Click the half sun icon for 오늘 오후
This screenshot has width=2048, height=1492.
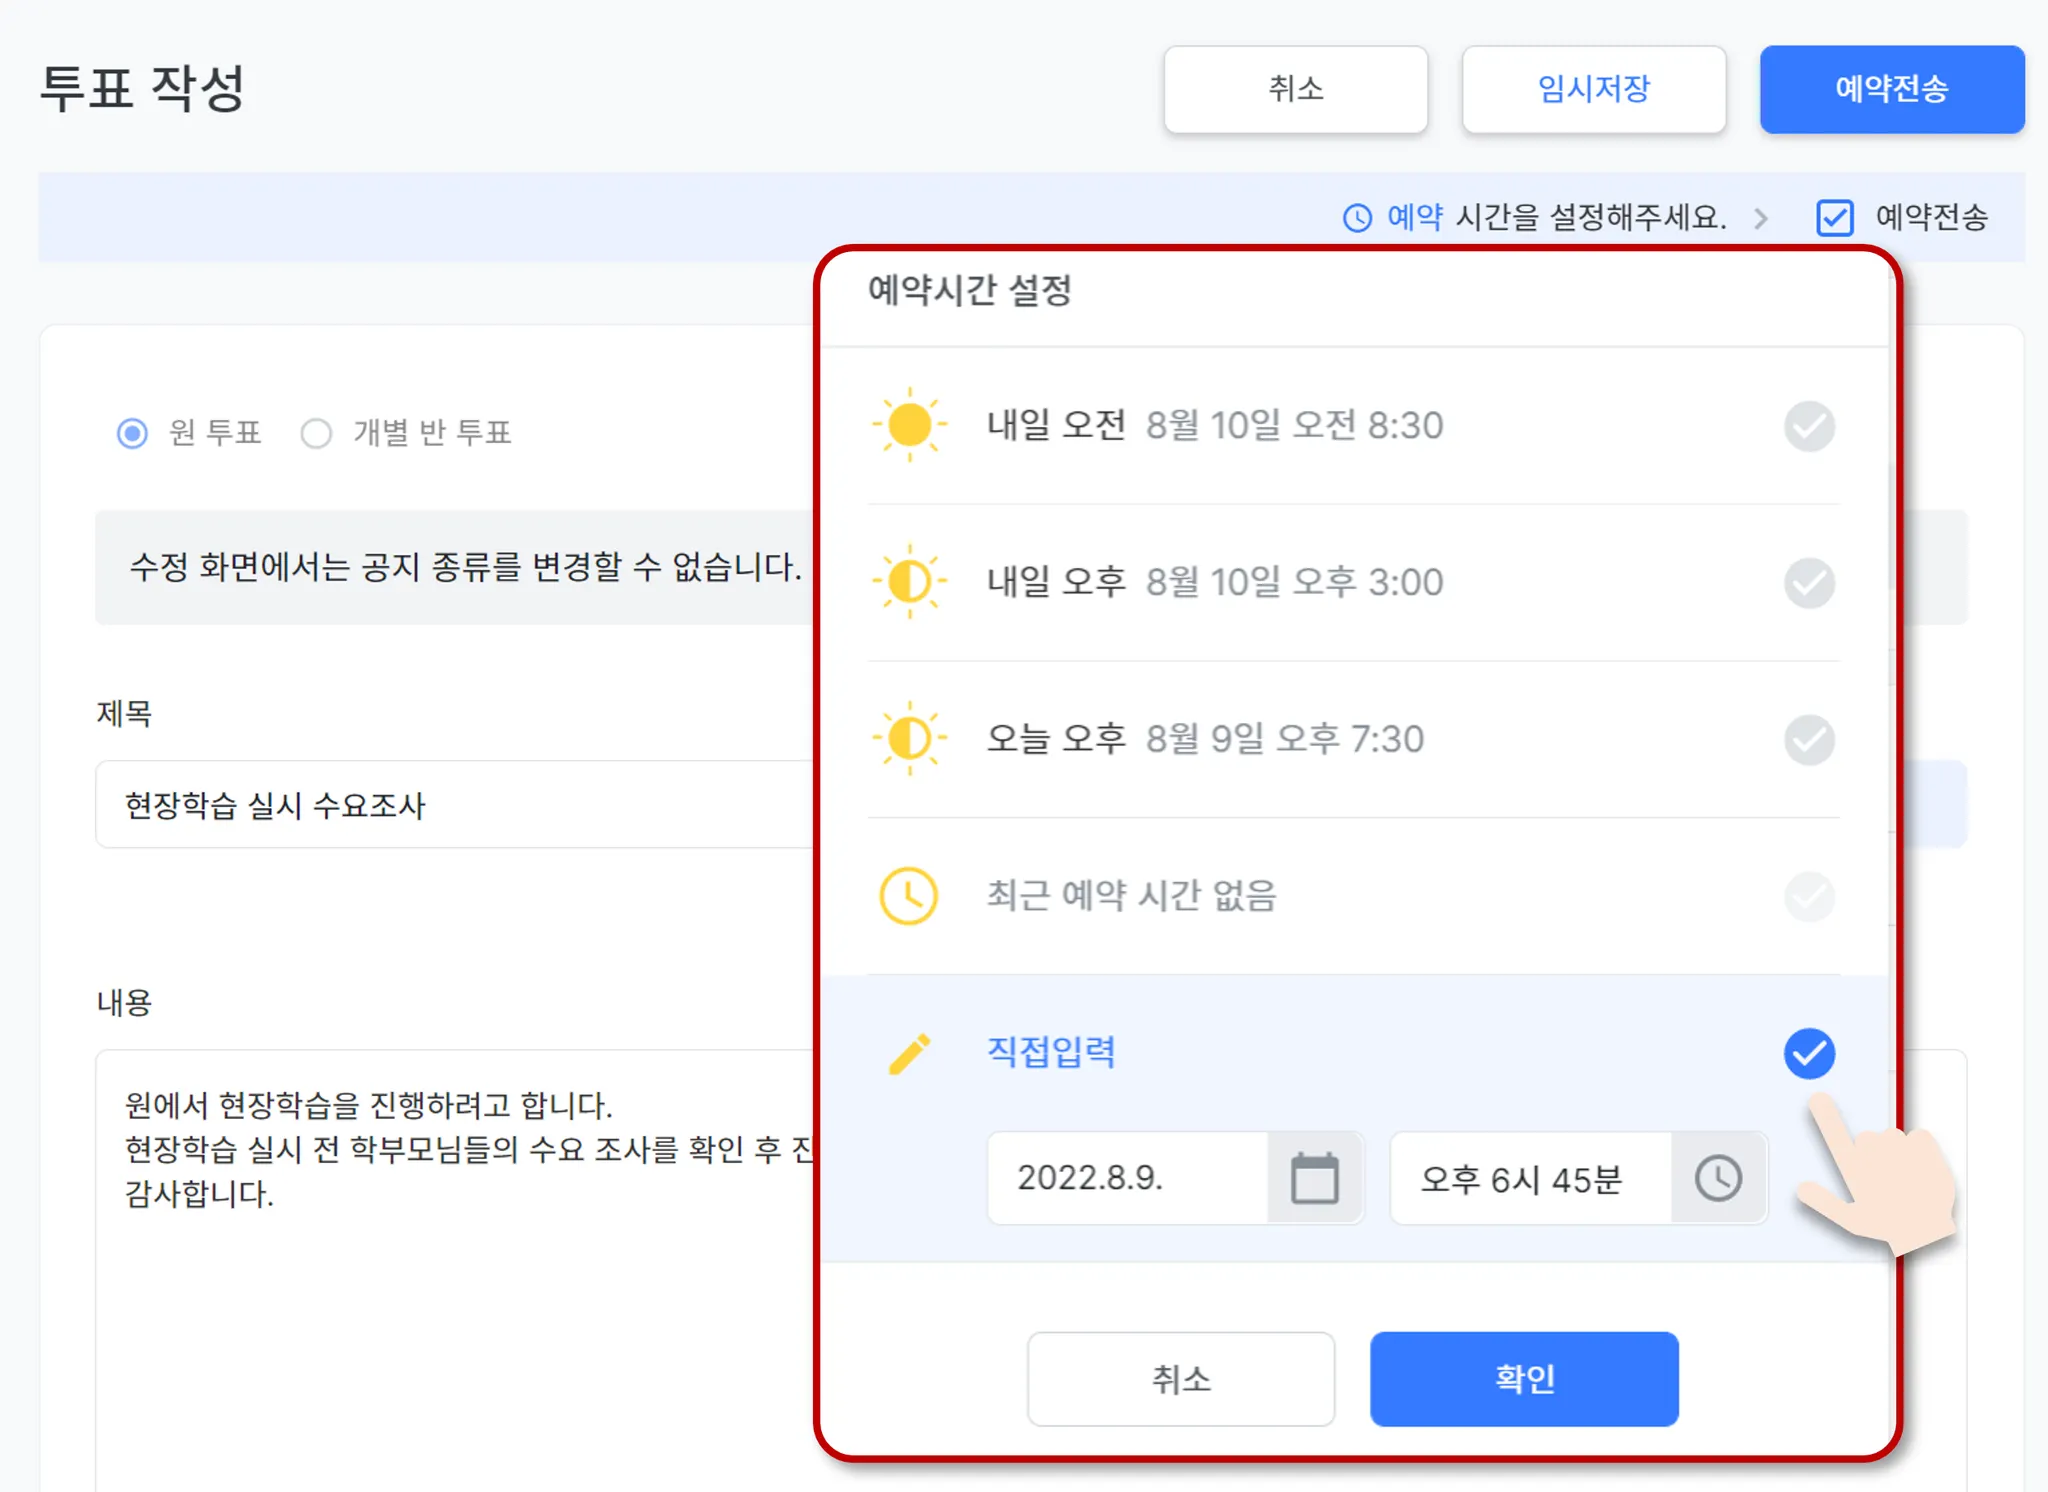pos(909,739)
